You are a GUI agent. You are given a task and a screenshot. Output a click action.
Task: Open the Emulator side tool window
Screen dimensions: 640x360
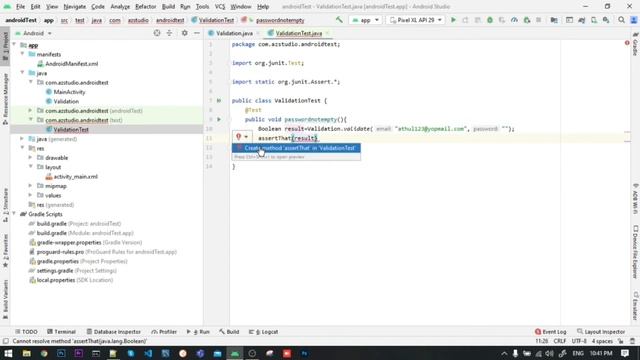tap(636, 306)
